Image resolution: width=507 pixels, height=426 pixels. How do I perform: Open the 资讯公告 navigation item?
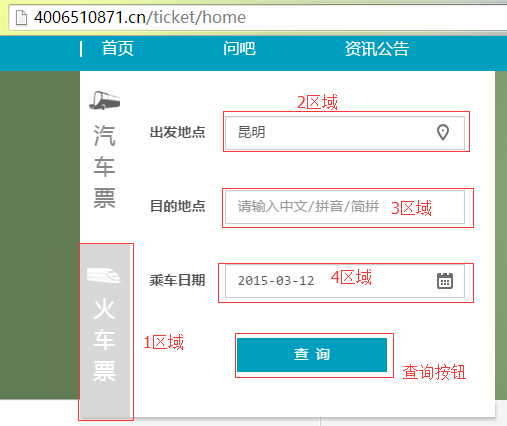(x=377, y=49)
